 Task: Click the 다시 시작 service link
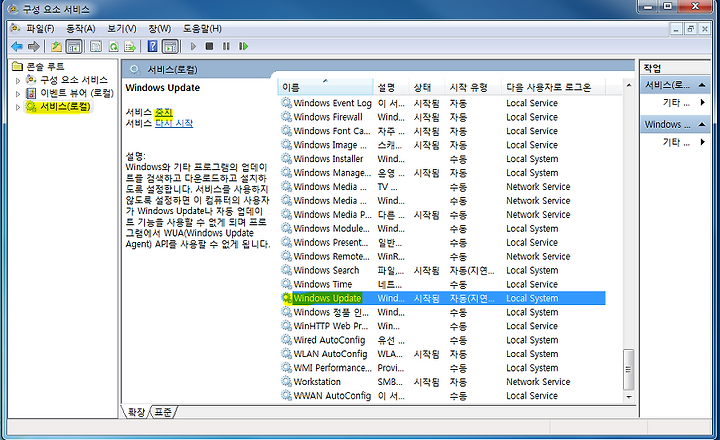point(174,123)
